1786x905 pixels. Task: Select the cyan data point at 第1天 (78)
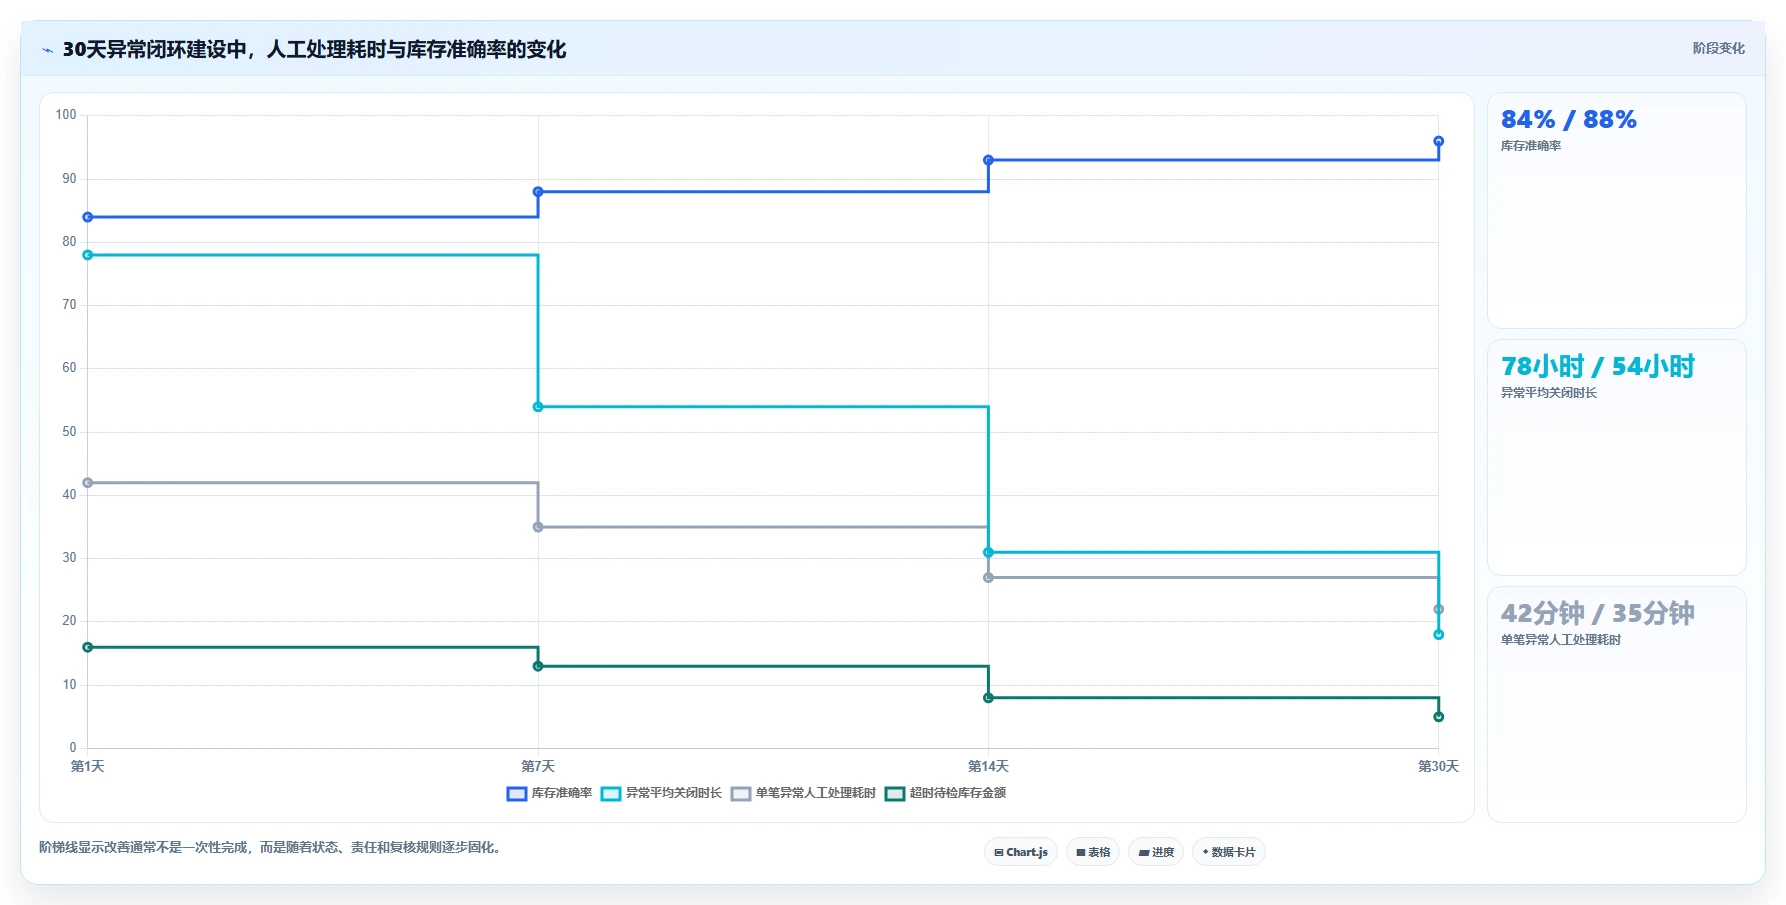point(88,255)
